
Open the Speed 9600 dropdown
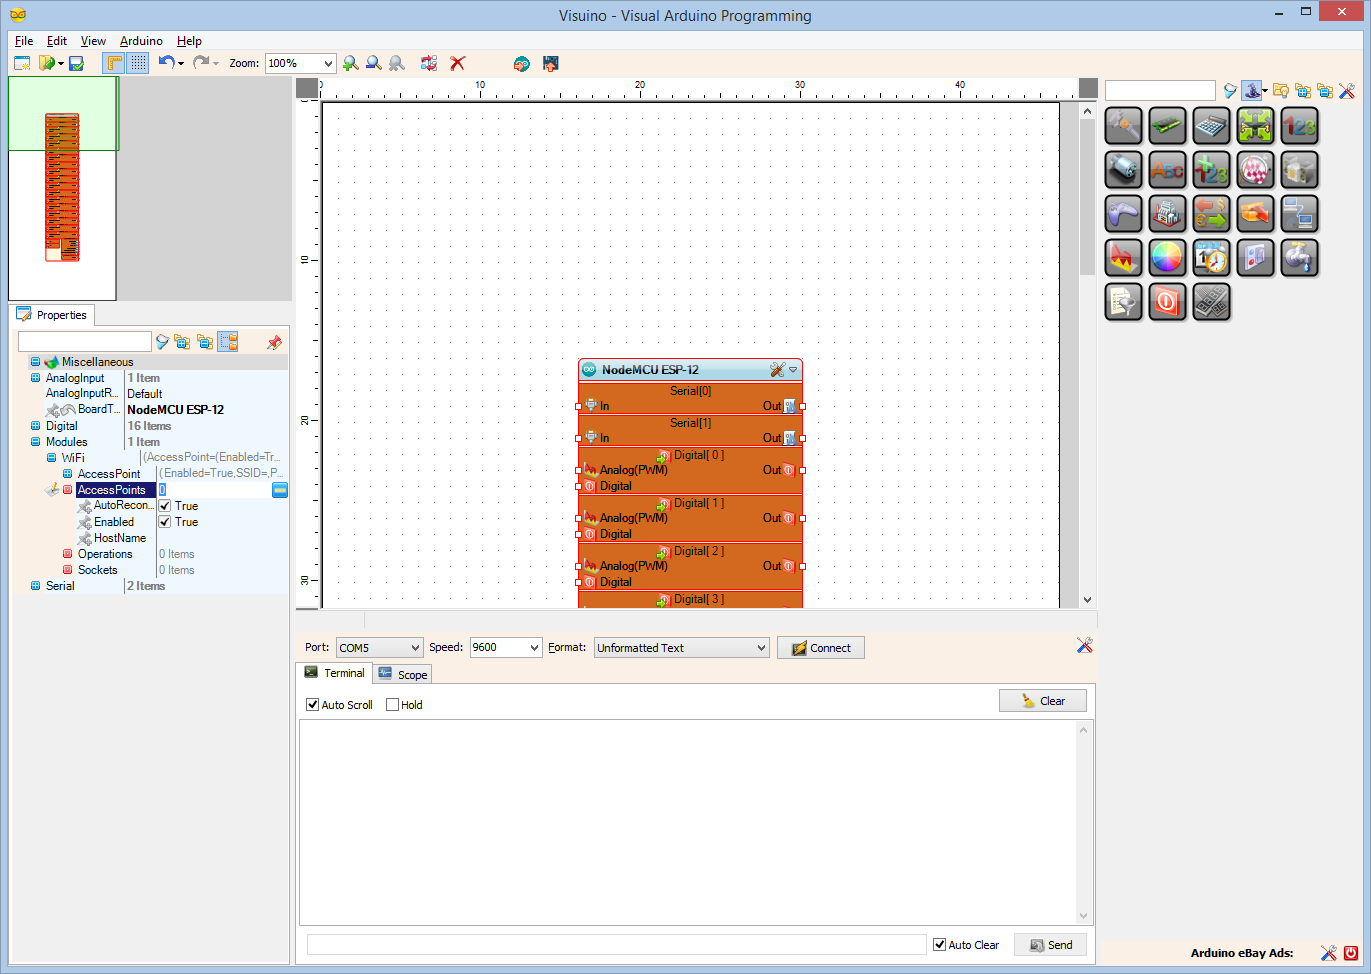click(534, 648)
